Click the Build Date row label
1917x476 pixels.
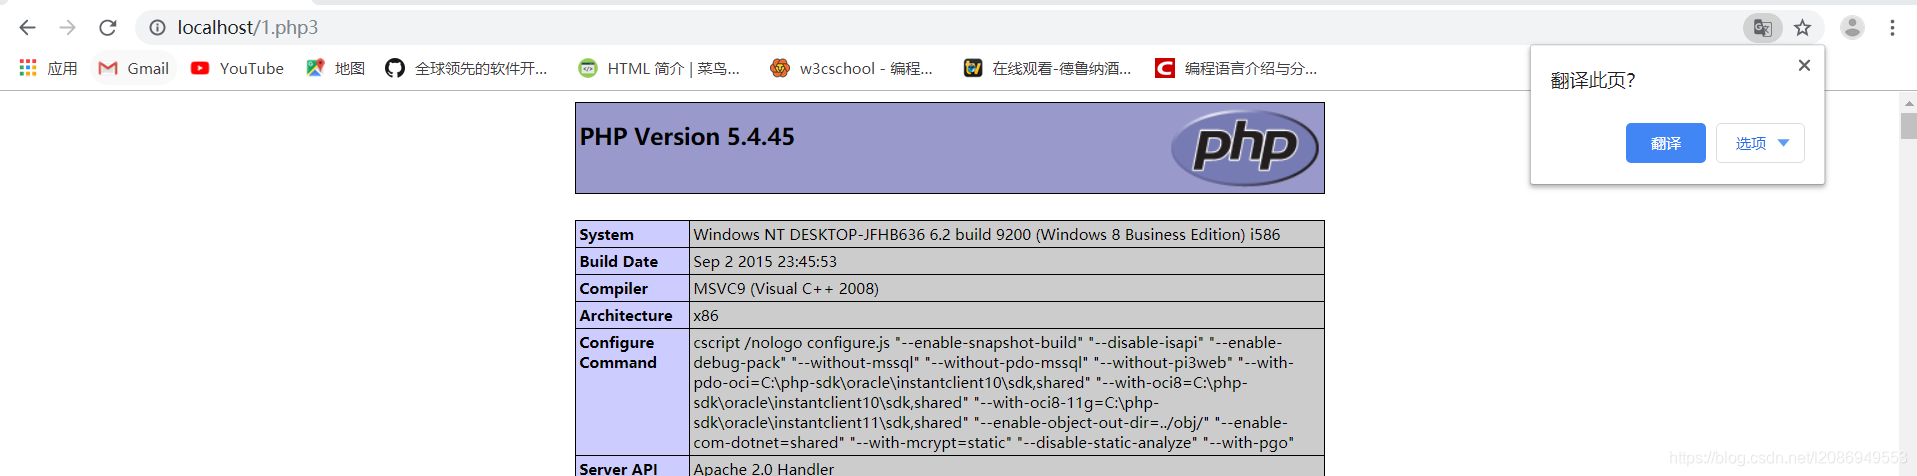tap(618, 261)
